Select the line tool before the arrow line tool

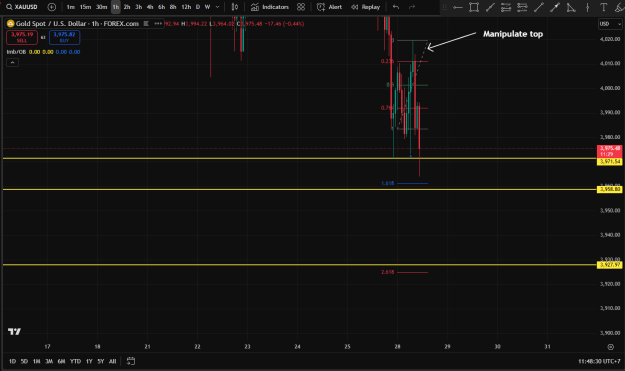coord(539,7)
